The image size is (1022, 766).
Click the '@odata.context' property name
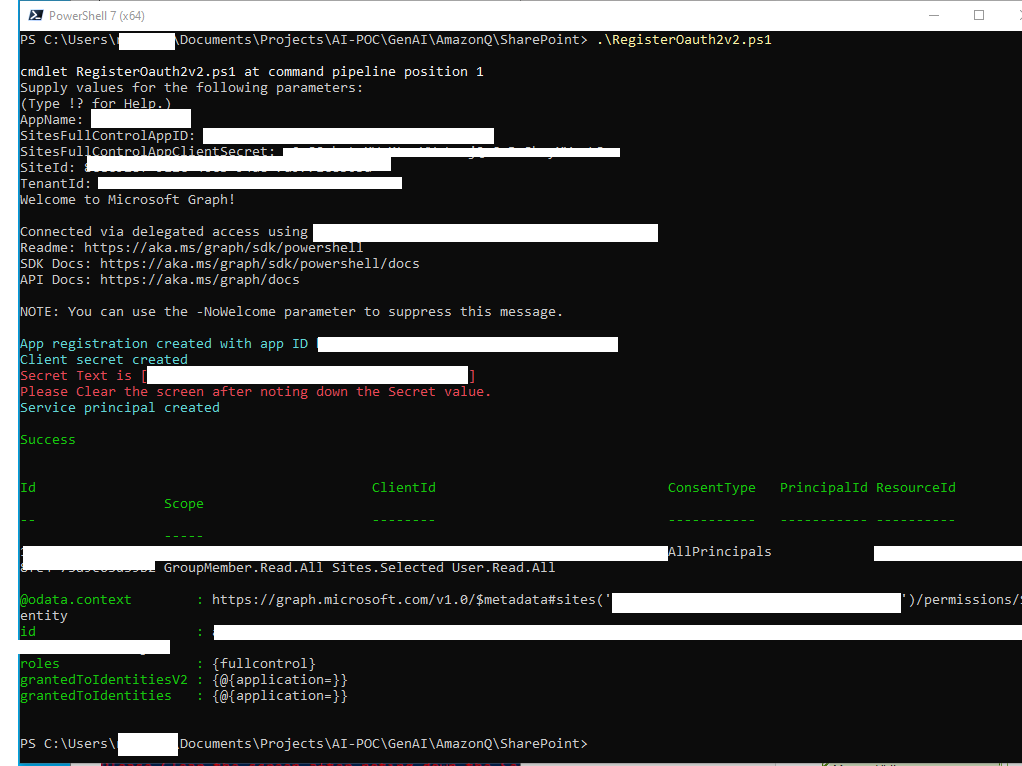tap(76, 600)
